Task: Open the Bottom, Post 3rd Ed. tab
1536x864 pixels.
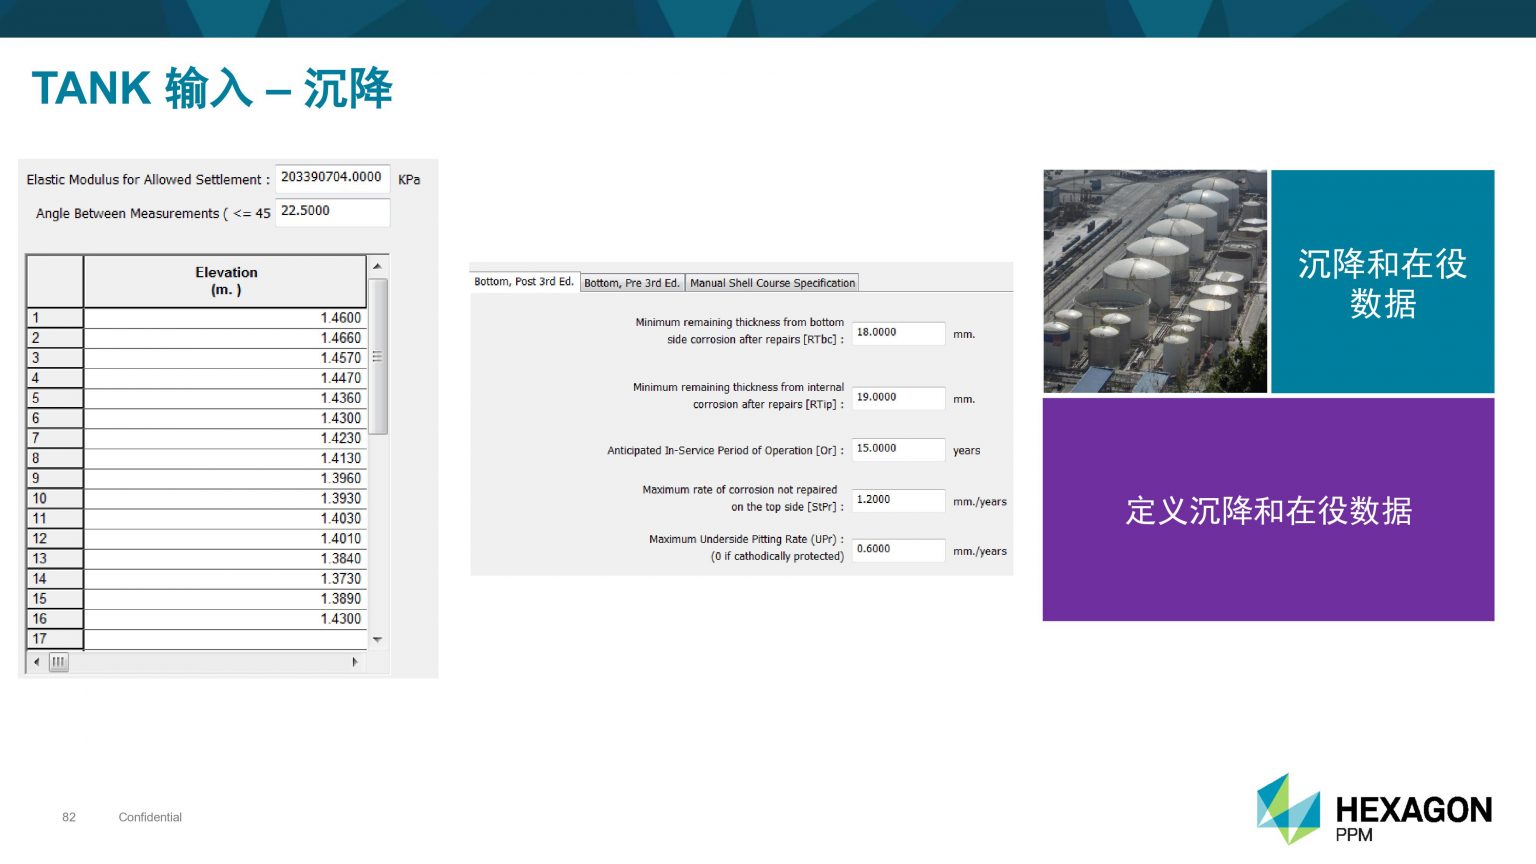Action: tap(523, 282)
